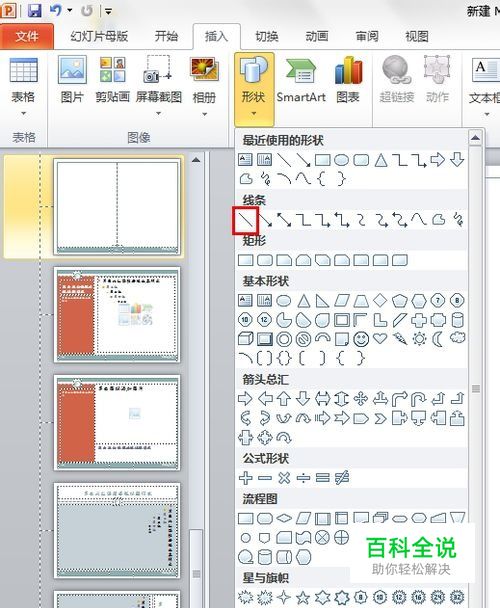Open the 文件 File tab
This screenshot has height=608, width=500.
click(x=27, y=36)
